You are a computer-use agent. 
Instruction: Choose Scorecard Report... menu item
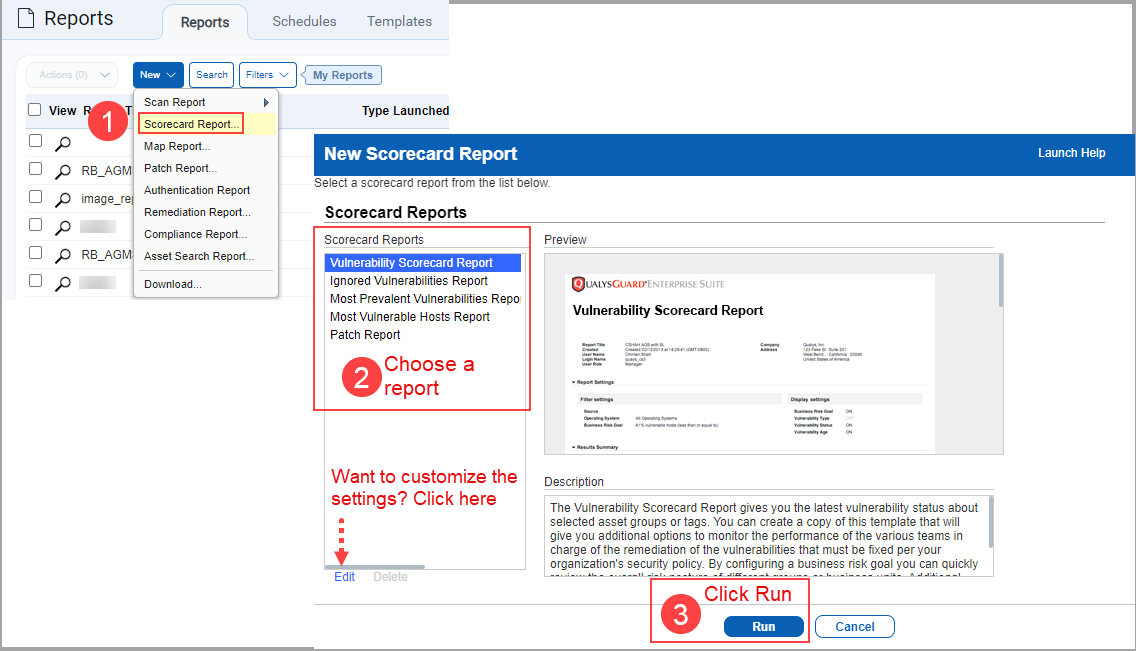click(191, 124)
